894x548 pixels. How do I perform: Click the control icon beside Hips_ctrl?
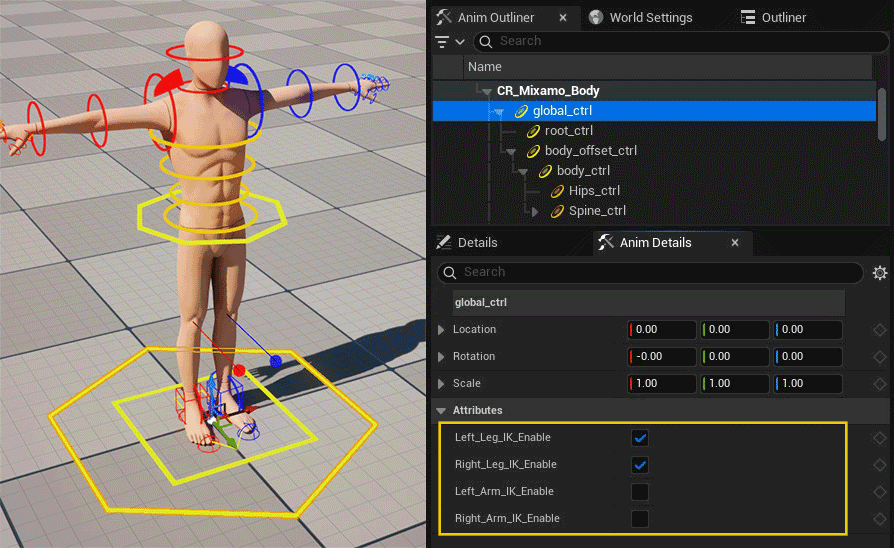pos(557,191)
